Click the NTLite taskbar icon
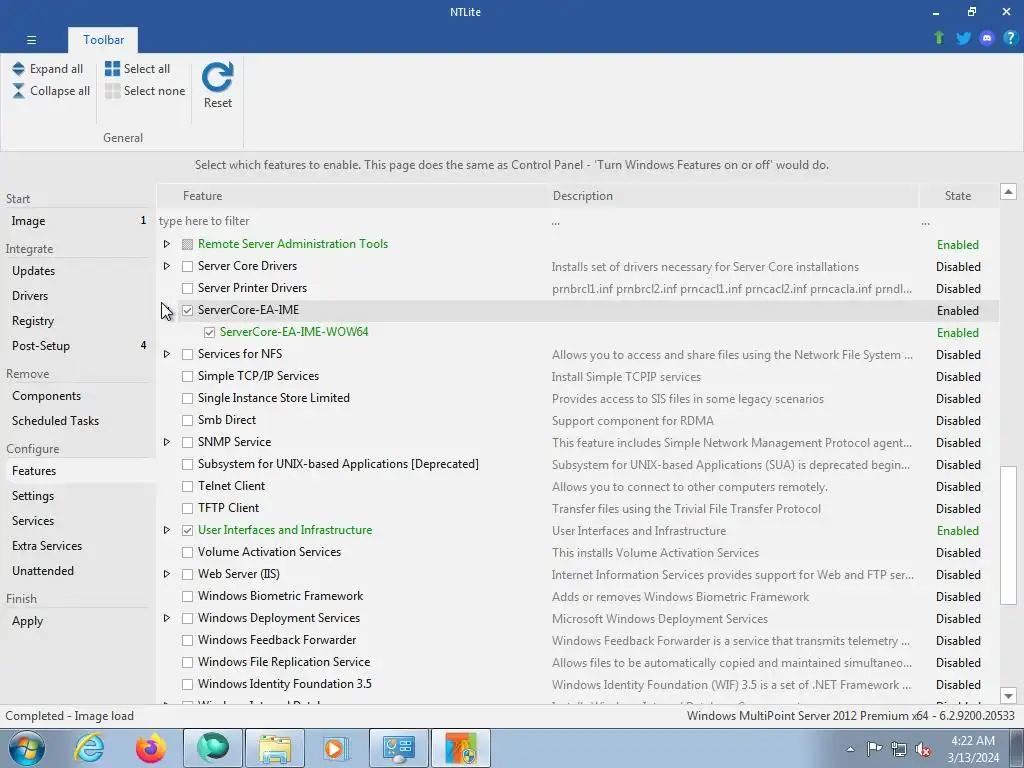Viewport: 1024px width, 768px height. [461, 748]
